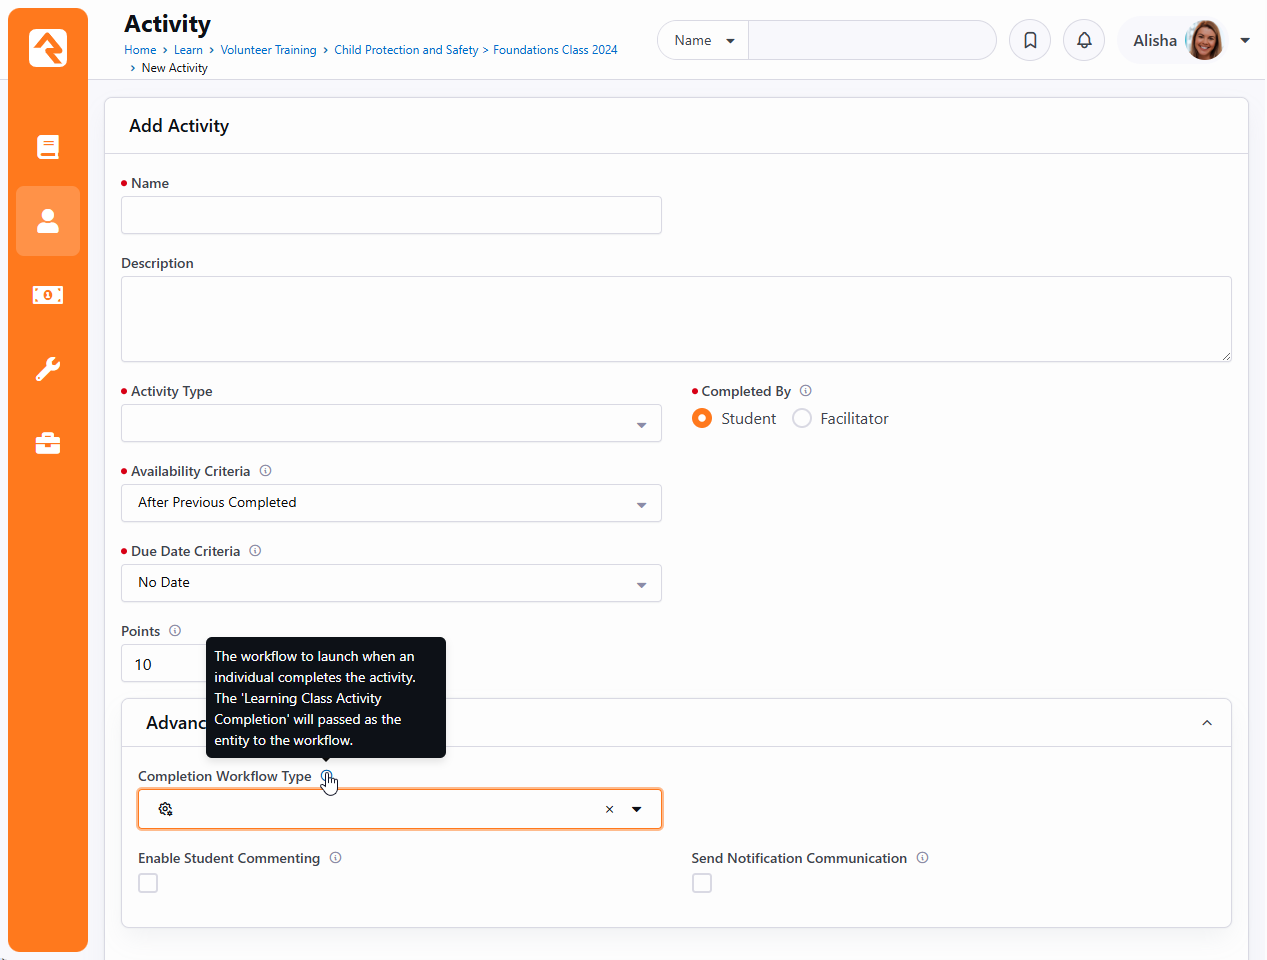Open the Due Date Criteria dropdown

coord(391,583)
